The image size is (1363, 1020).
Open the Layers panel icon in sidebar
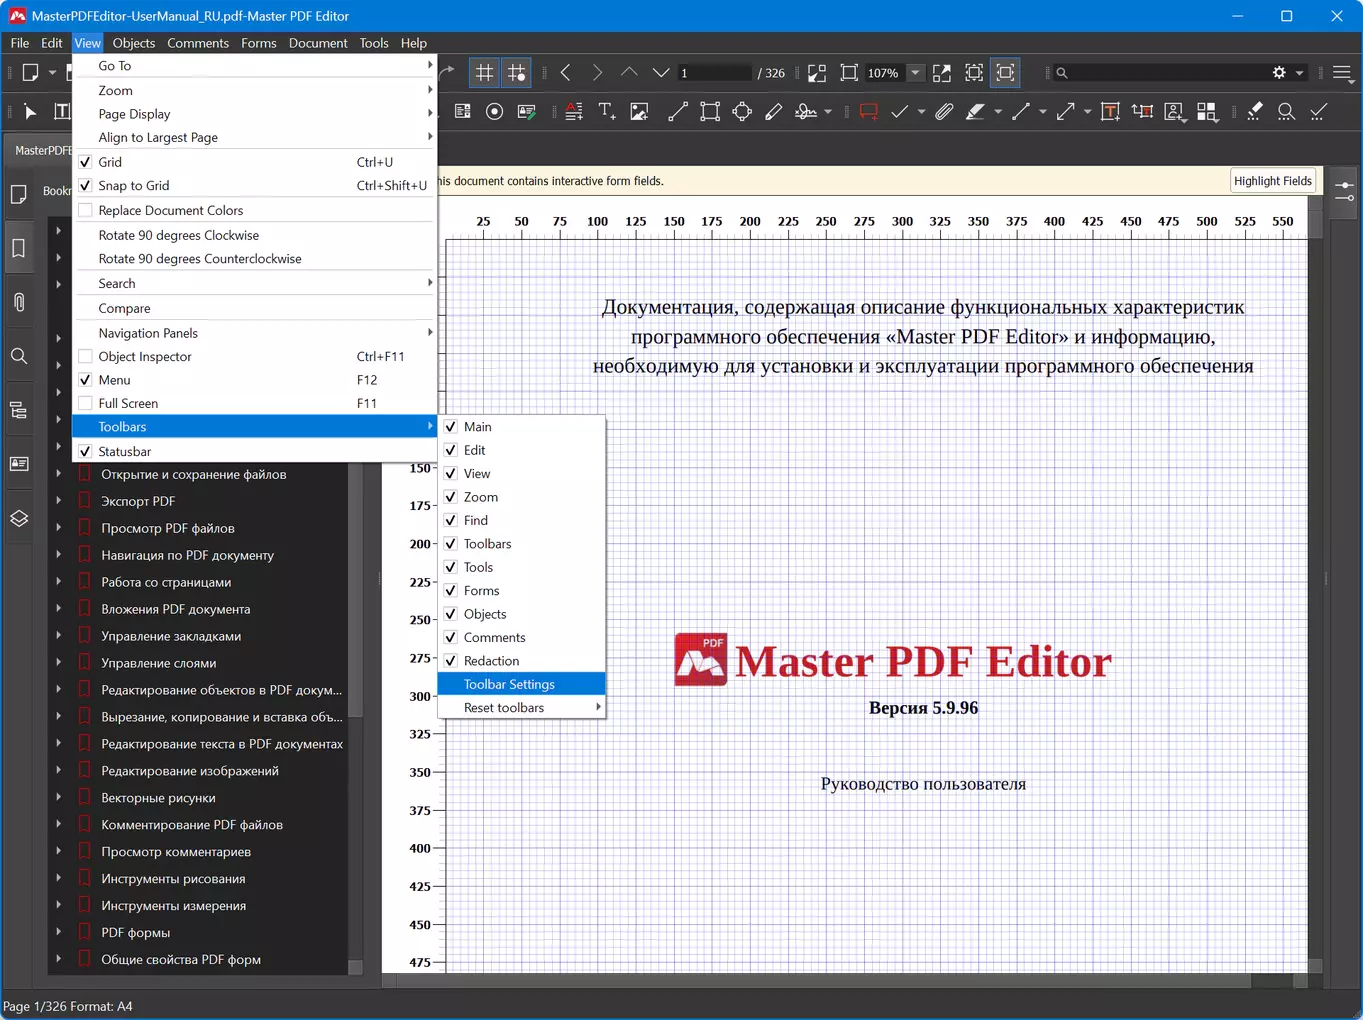pyautogui.click(x=19, y=518)
